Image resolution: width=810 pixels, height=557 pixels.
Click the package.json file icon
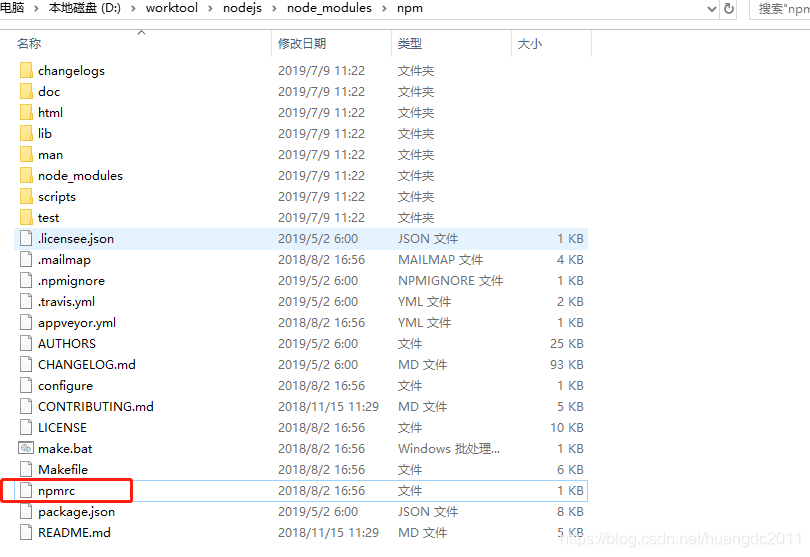pyautogui.click(x=26, y=512)
